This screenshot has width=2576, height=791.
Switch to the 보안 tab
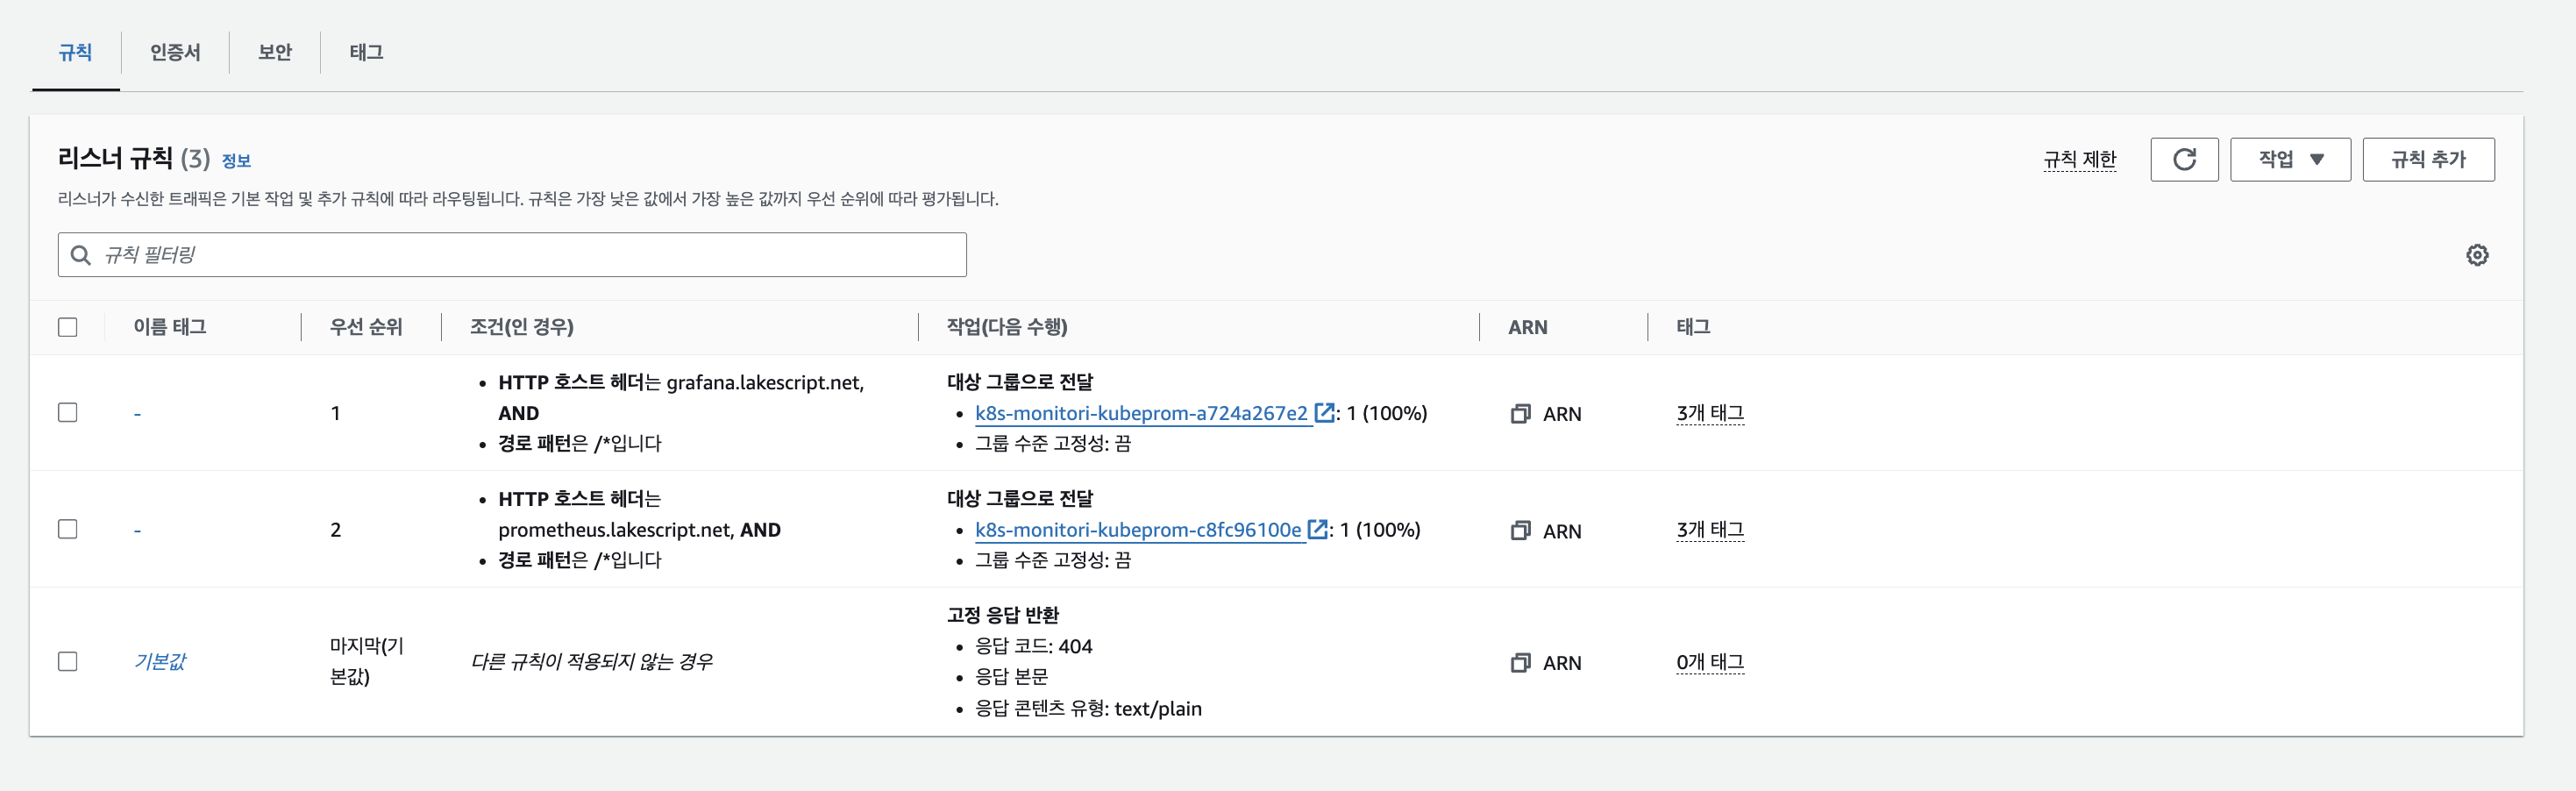(275, 52)
